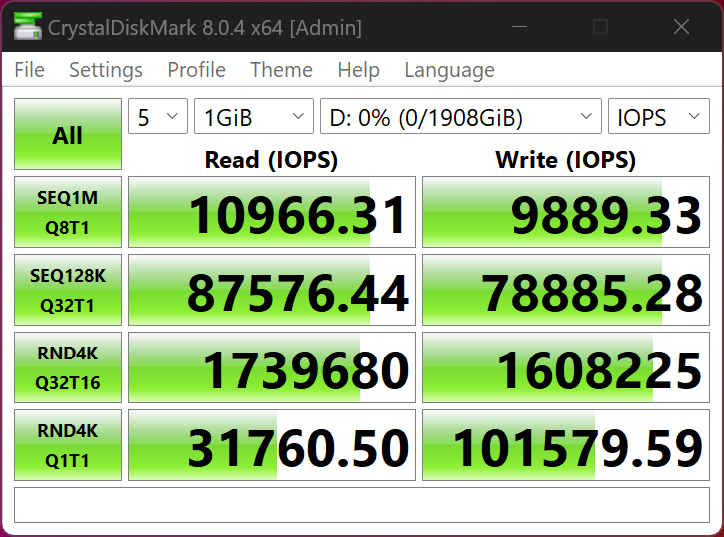This screenshot has height=537, width=724.
Task: Click the CrystalDiskMark app icon in title bar
Action: pyautogui.click(x=27, y=26)
